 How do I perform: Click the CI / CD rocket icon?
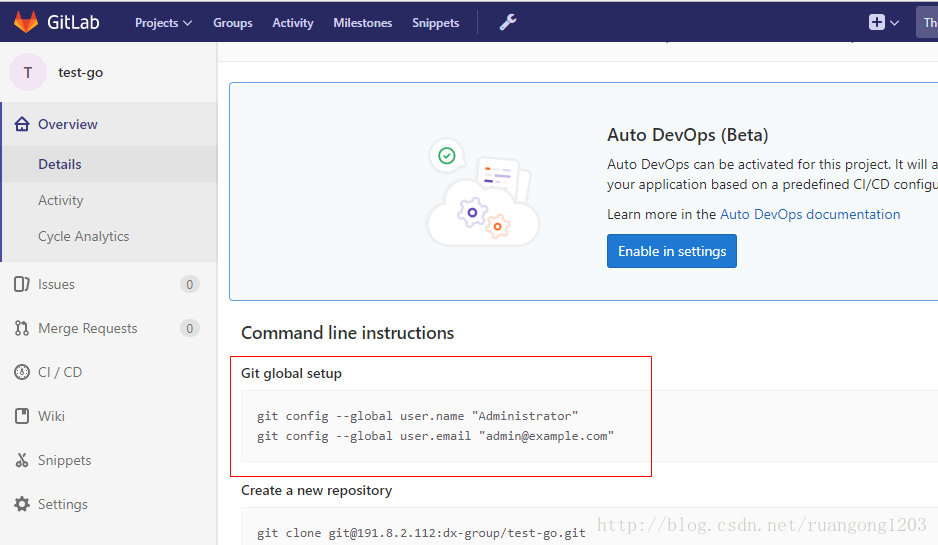click(x=22, y=372)
